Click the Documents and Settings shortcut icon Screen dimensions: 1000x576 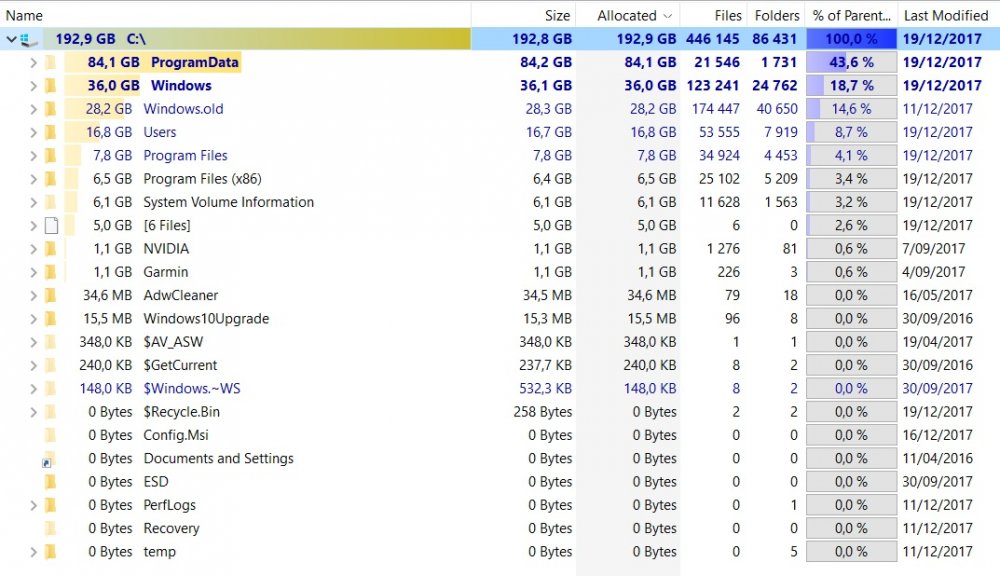48,460
